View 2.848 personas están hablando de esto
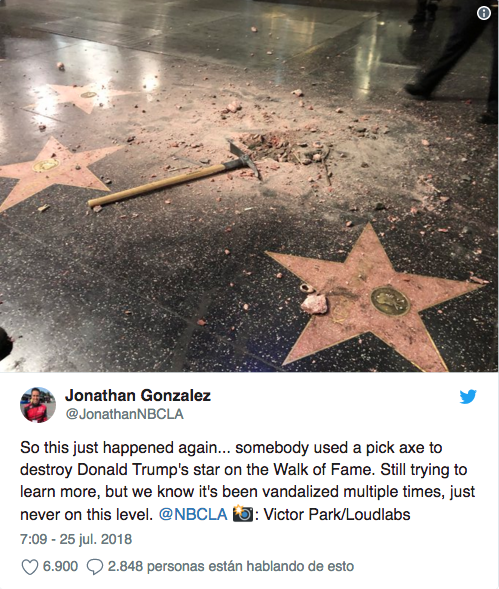The width and height of the screenshot is (499, 589). [231, 566]
